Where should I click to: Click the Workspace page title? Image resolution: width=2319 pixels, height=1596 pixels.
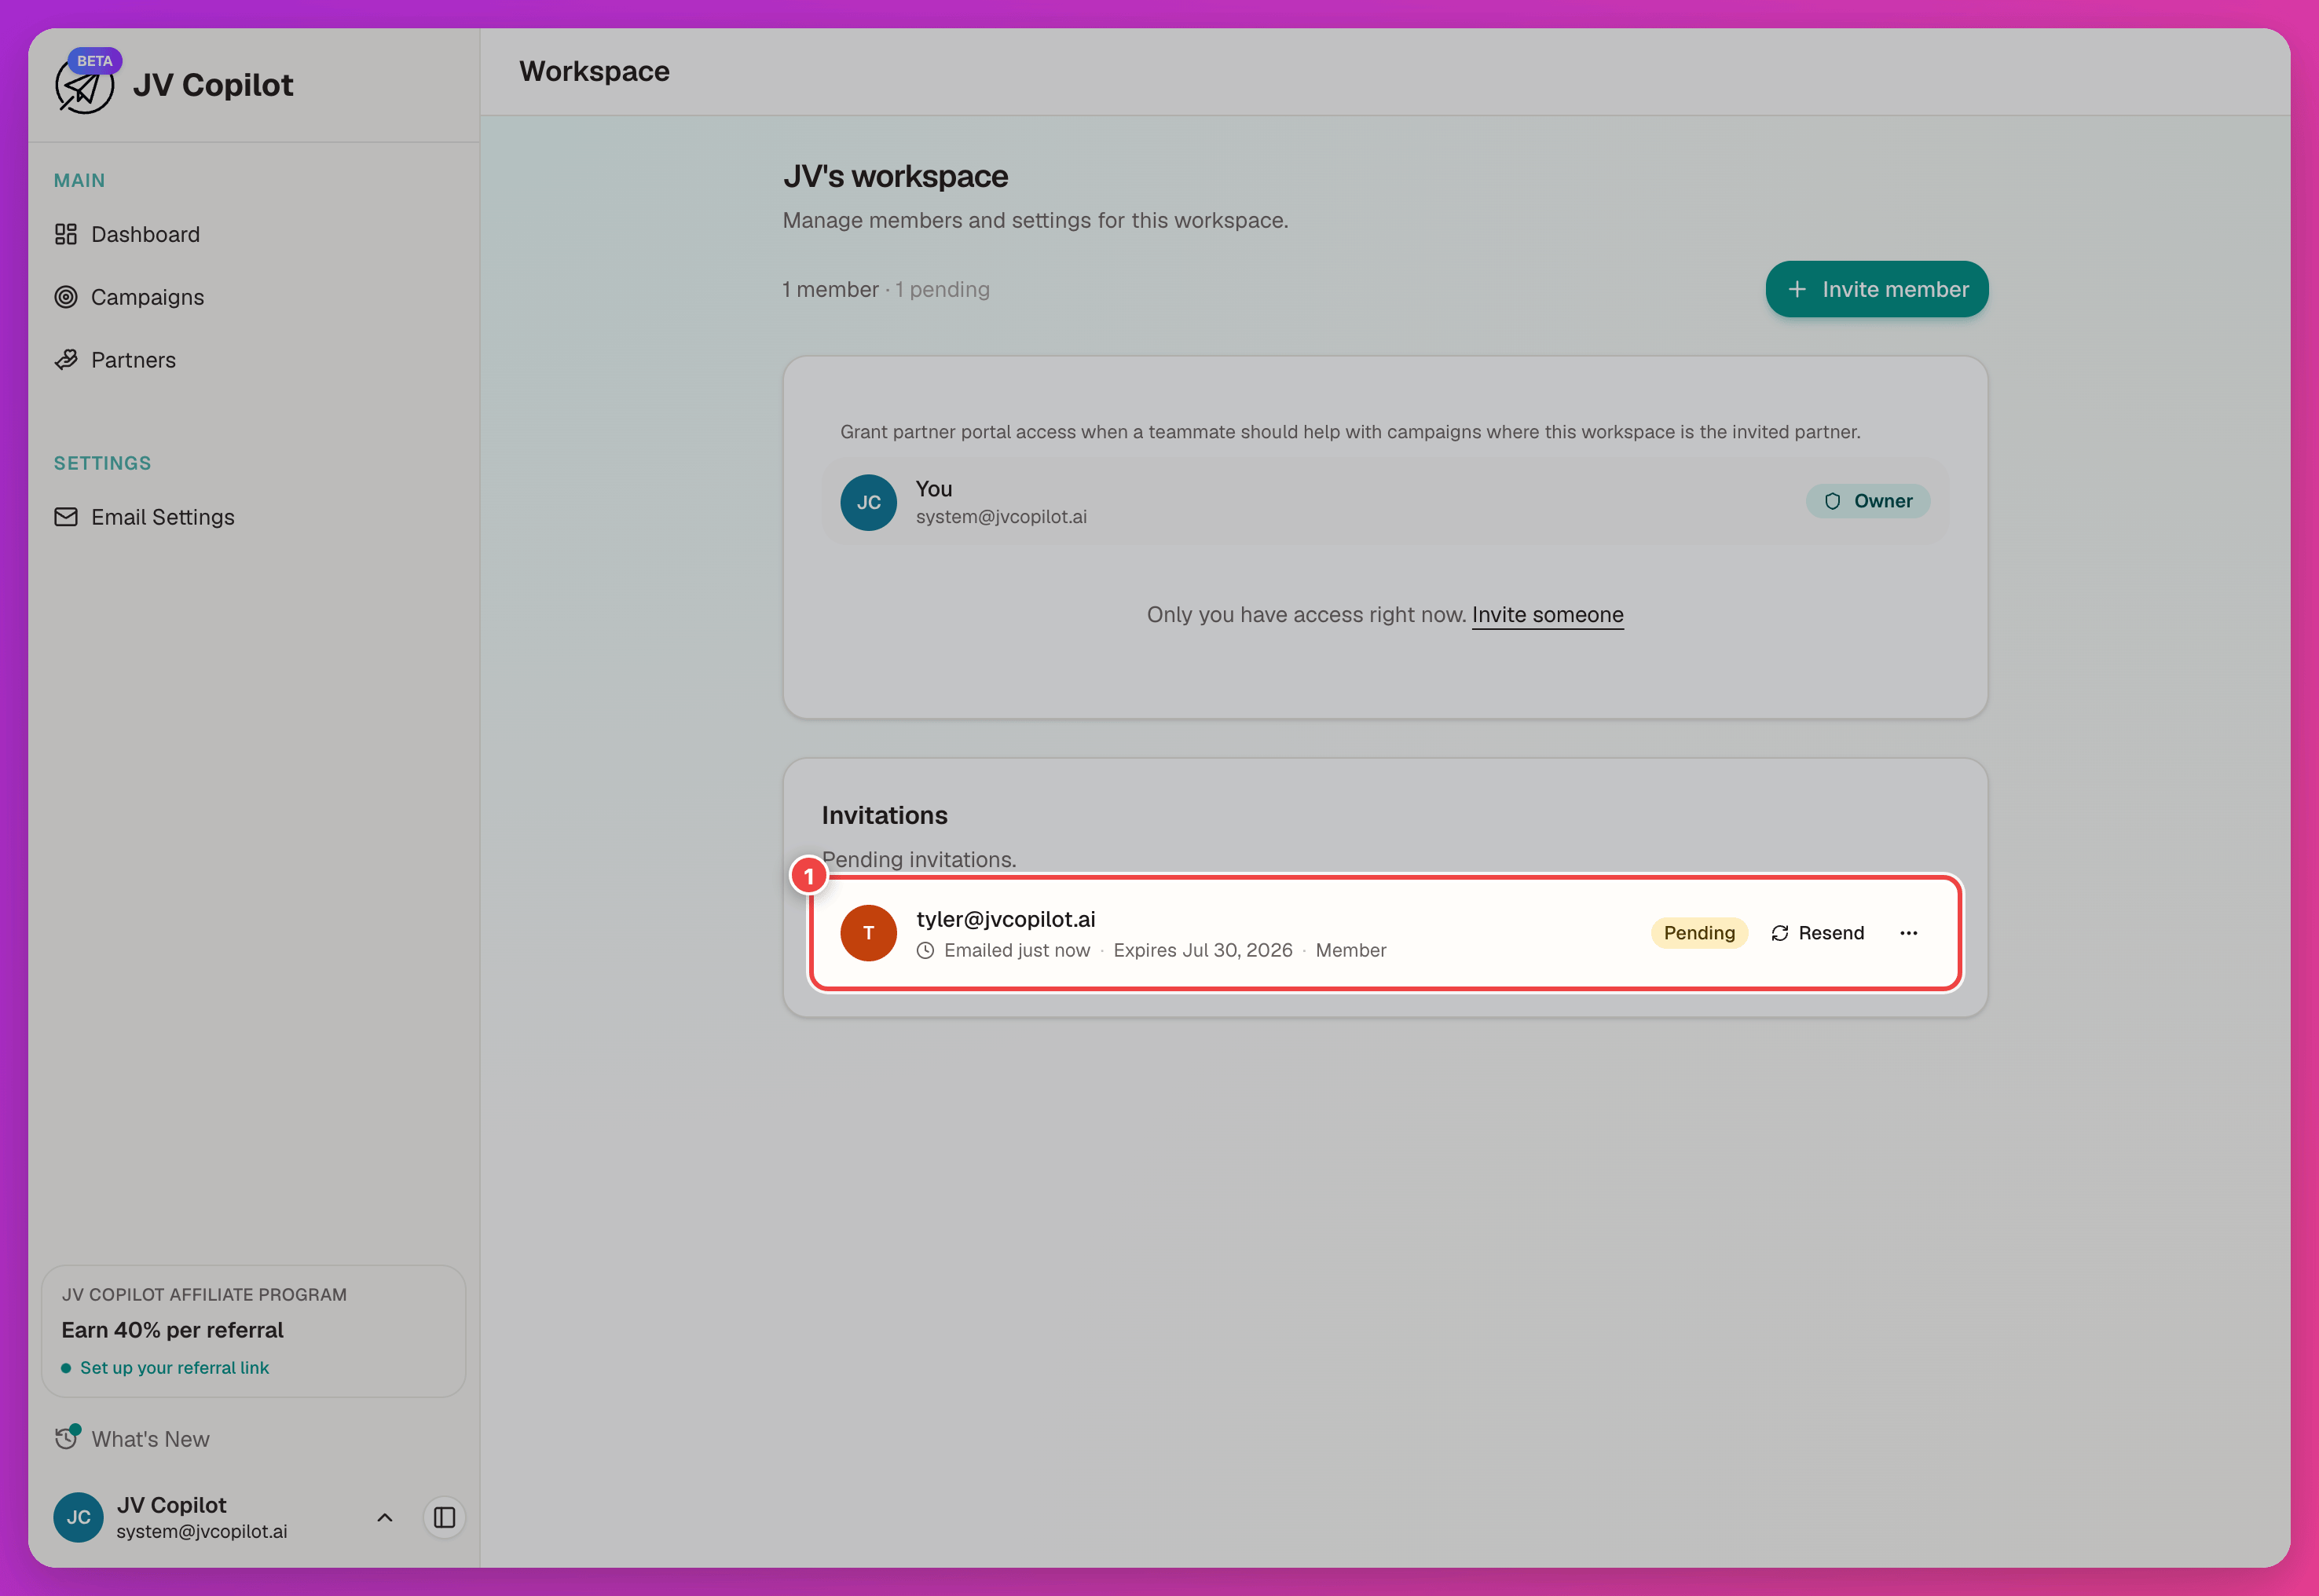[x=594, y=72]
